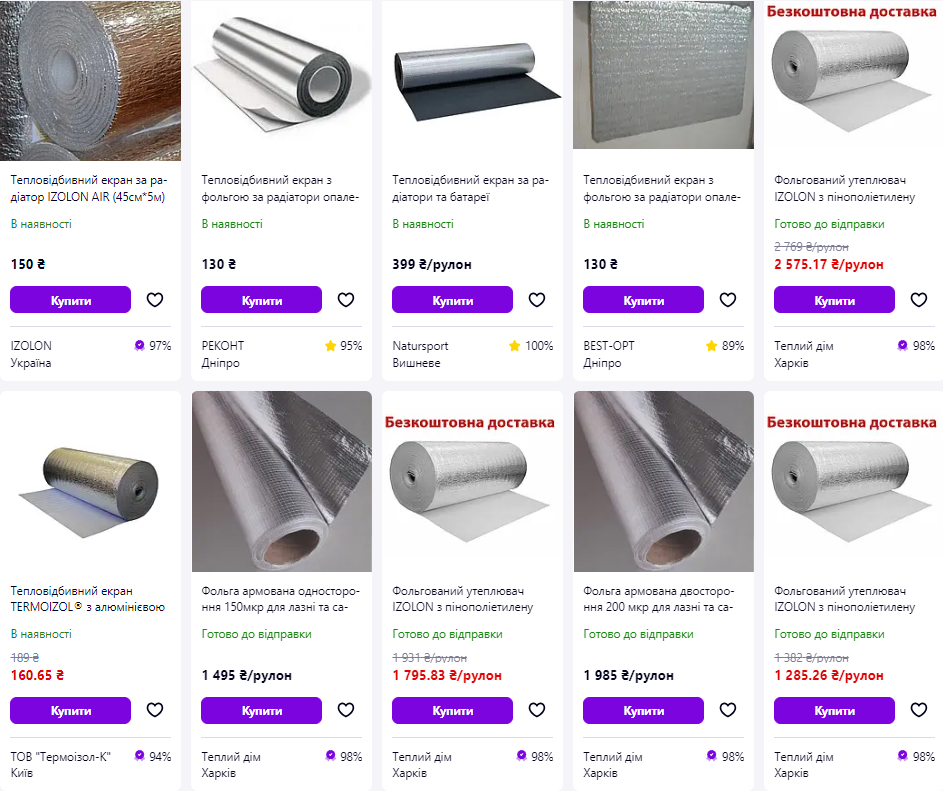
Task: Buy the IZOLON AIR screen for 150 ₴
Action: 70,300
